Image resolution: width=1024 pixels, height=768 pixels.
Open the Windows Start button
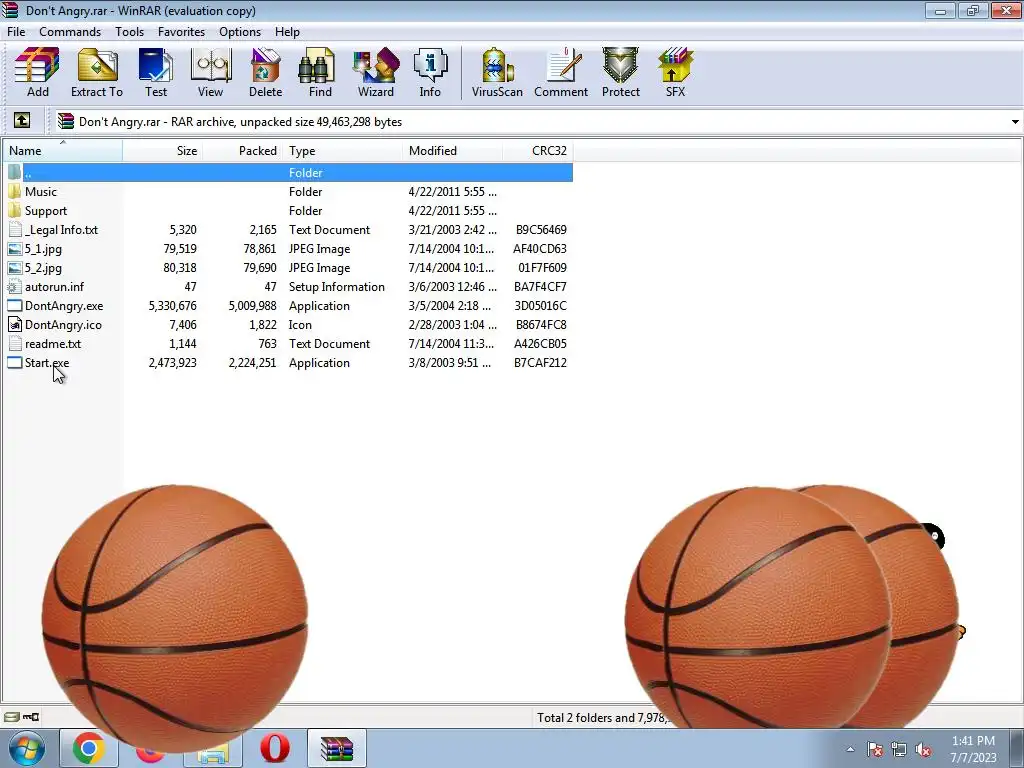click(x=26, y=748)
